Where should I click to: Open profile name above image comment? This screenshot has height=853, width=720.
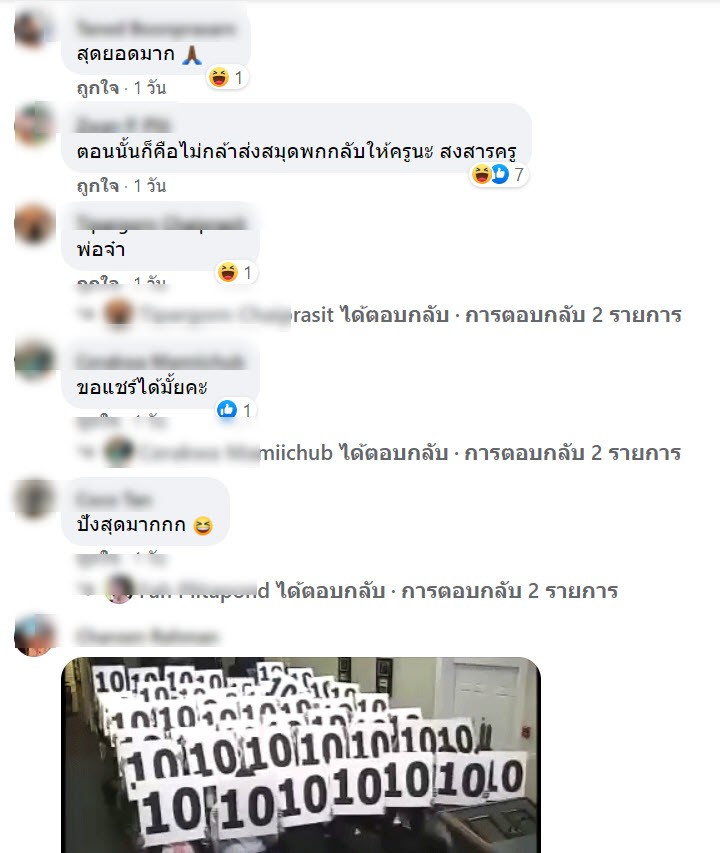(147, 636)
